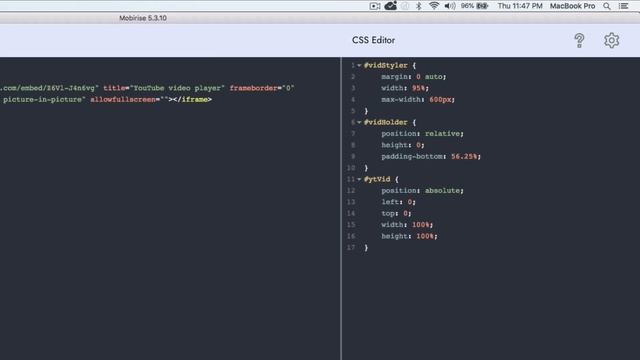Click the 'picture-in-picture' text in HTML
640x360 pixels.
click(44, 100)
